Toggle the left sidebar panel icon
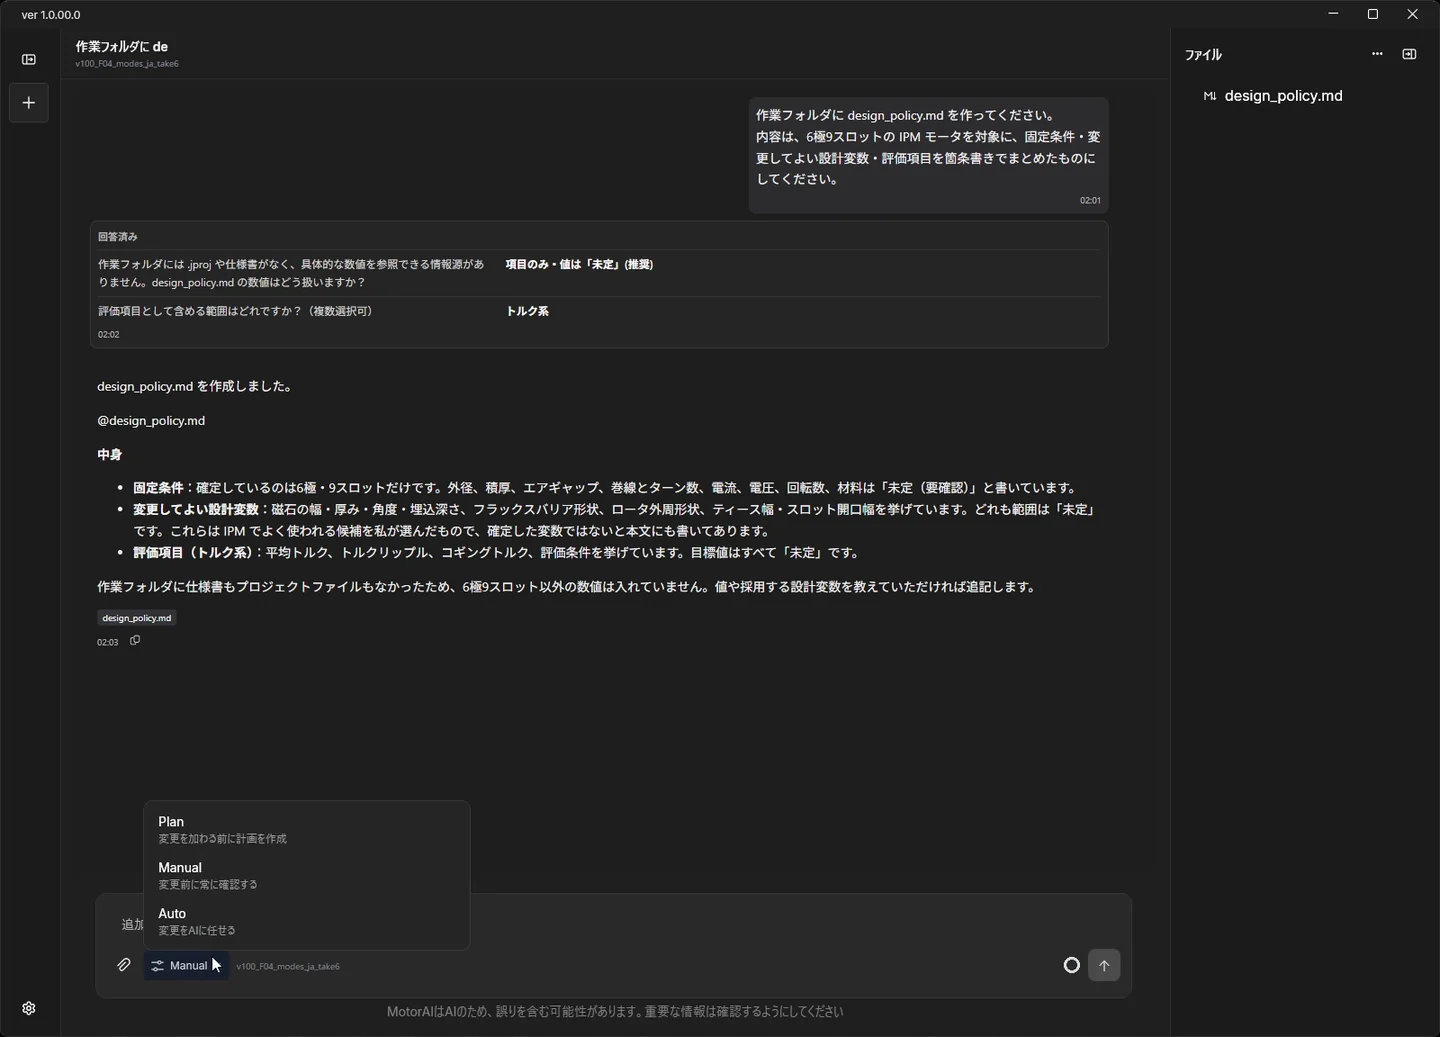The height and width of the screenshot is (1037, 1440). click(x=29, y=59)
